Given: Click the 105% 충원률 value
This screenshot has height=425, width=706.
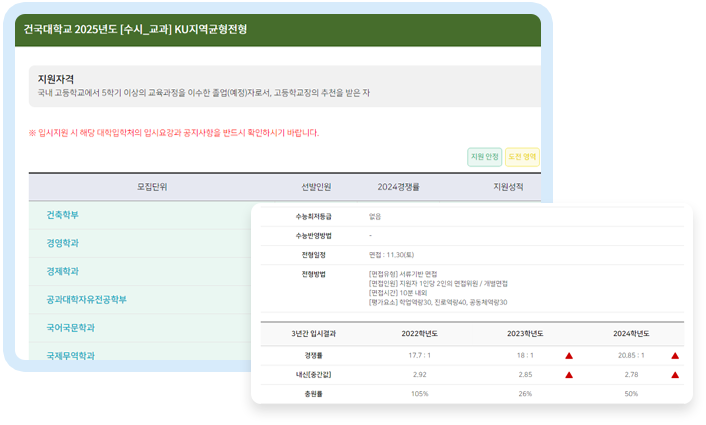Looking at the screenshot, I should (420, 393).
